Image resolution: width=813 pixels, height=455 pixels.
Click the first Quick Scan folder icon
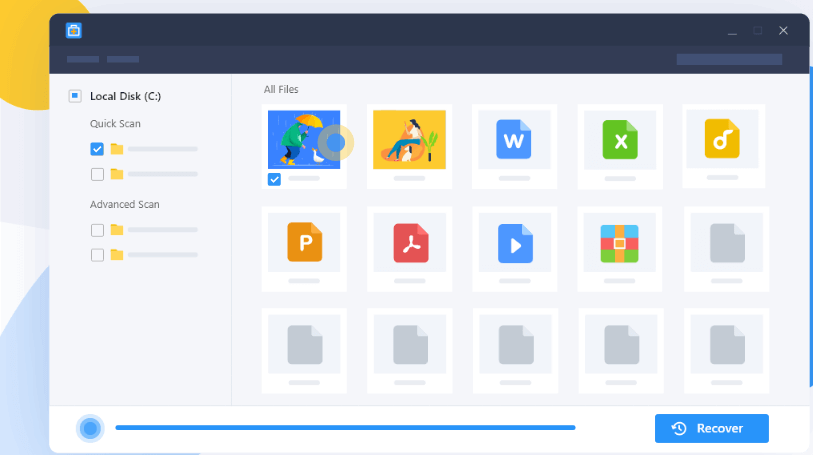117,149
